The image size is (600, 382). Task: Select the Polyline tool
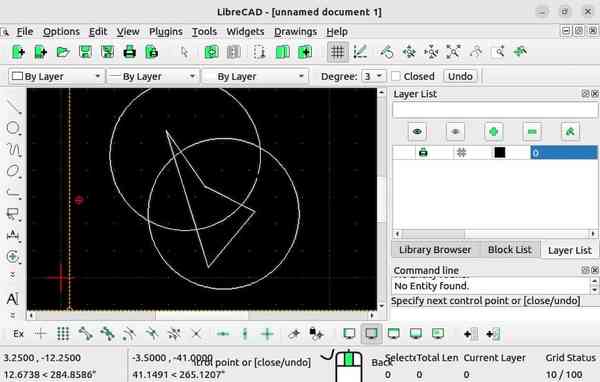click(x=14, y=193)
